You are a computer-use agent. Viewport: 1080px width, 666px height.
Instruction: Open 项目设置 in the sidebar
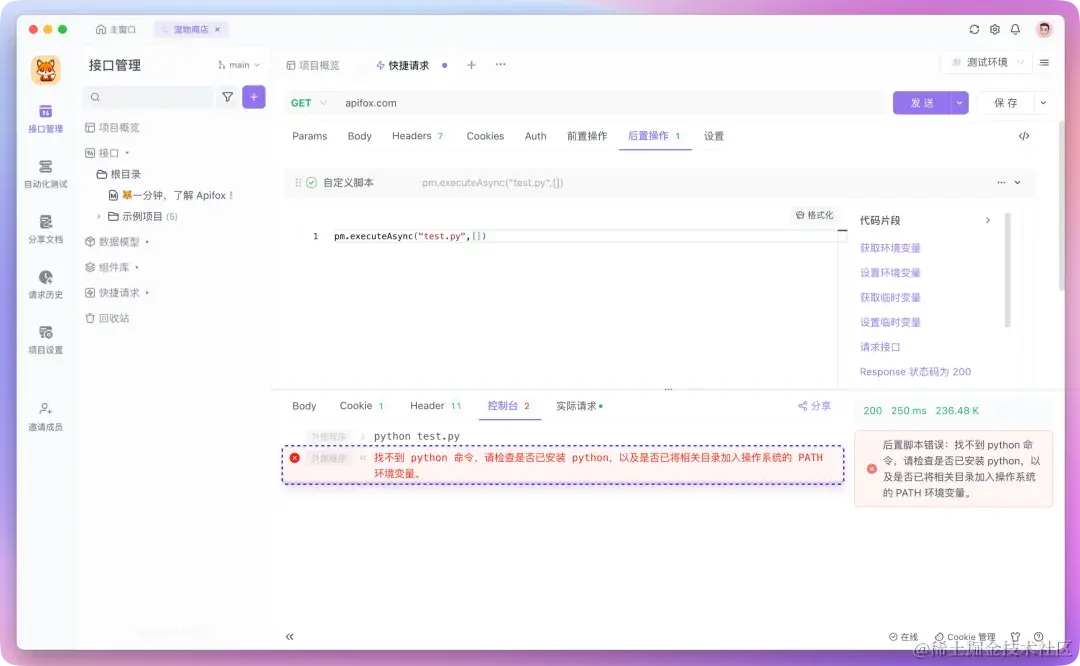click(x=44, y=340)
